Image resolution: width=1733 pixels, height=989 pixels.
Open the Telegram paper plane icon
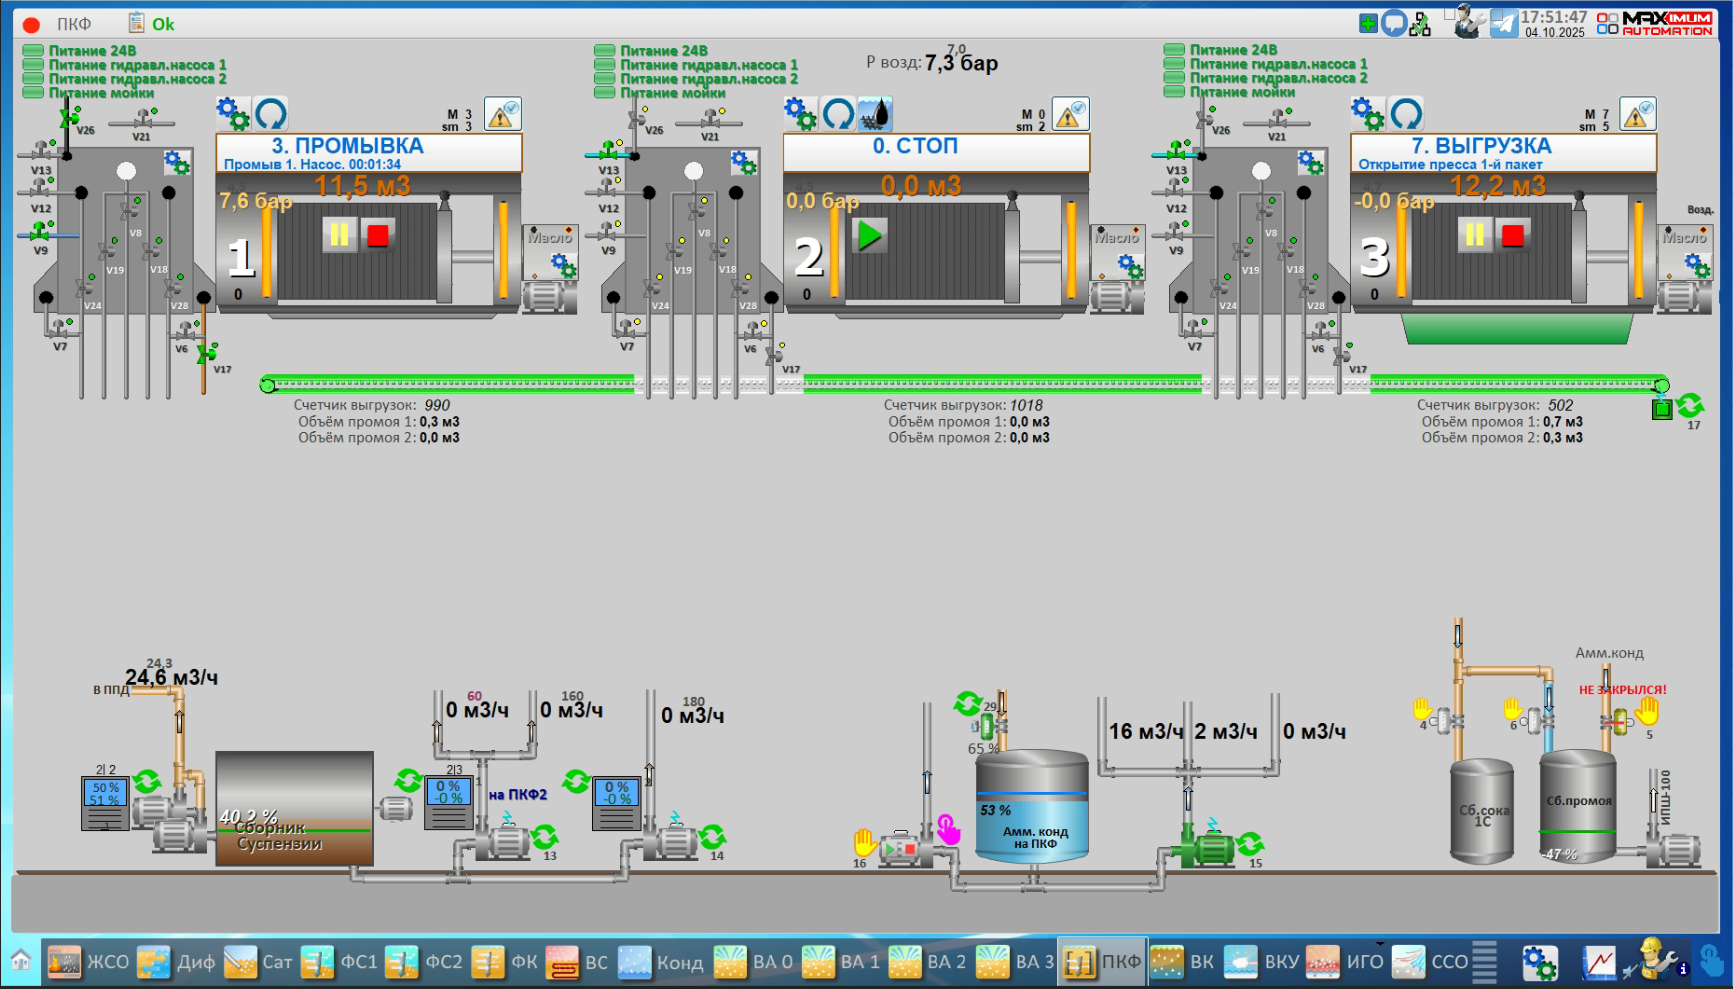click(1503, 24)
